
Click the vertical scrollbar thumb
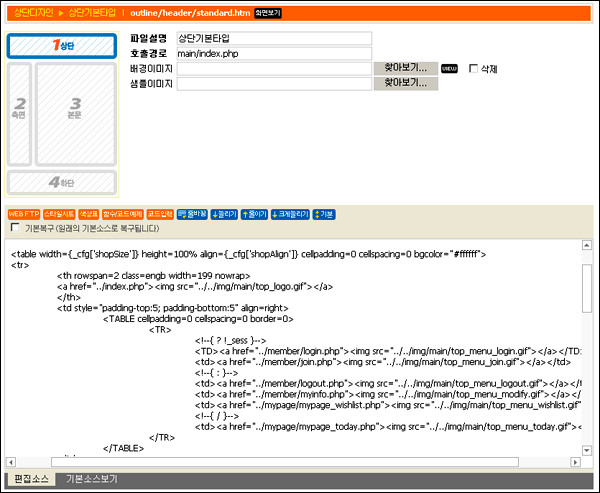pyautogui.click(x=587, y=288)
